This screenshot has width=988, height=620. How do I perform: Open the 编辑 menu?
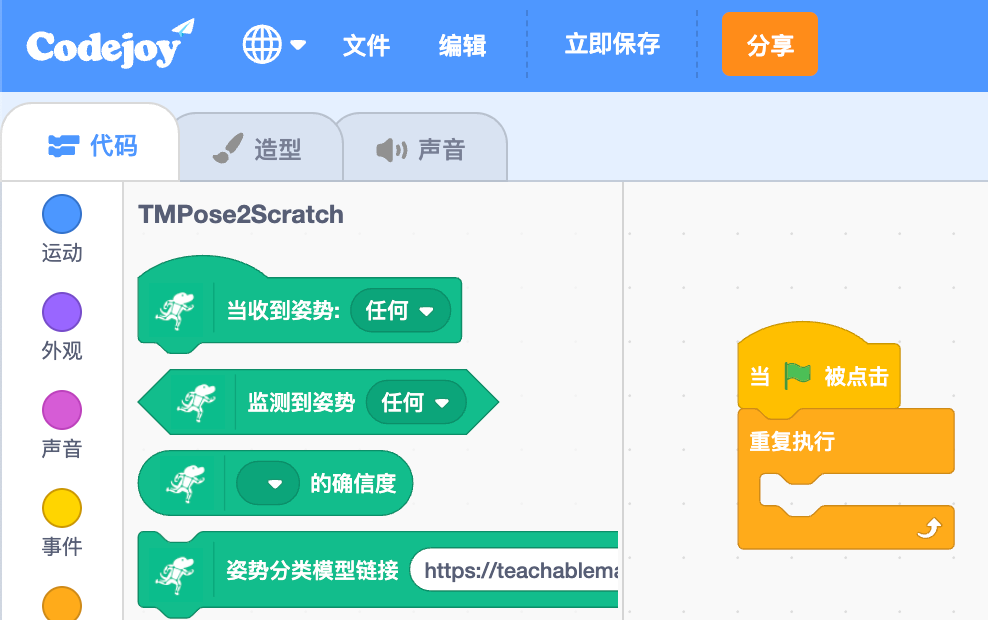tap(462, 45)
